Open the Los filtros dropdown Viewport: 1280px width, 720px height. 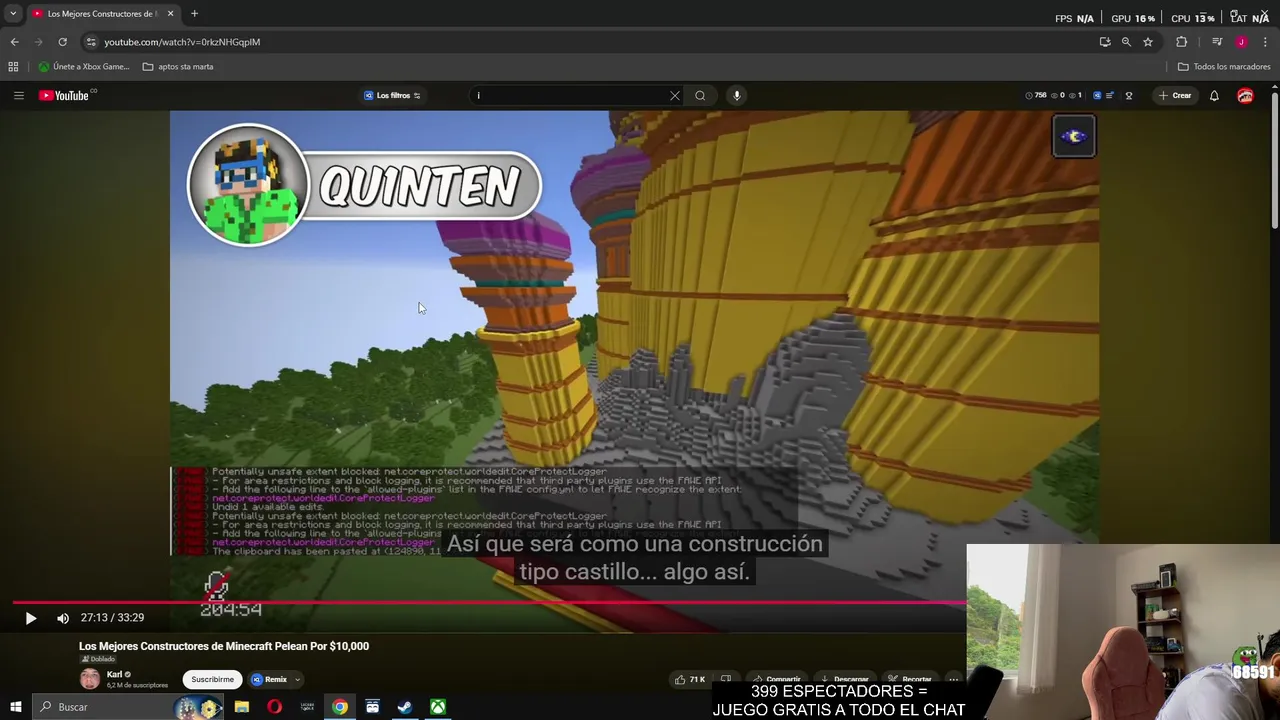tap(392, 95)
